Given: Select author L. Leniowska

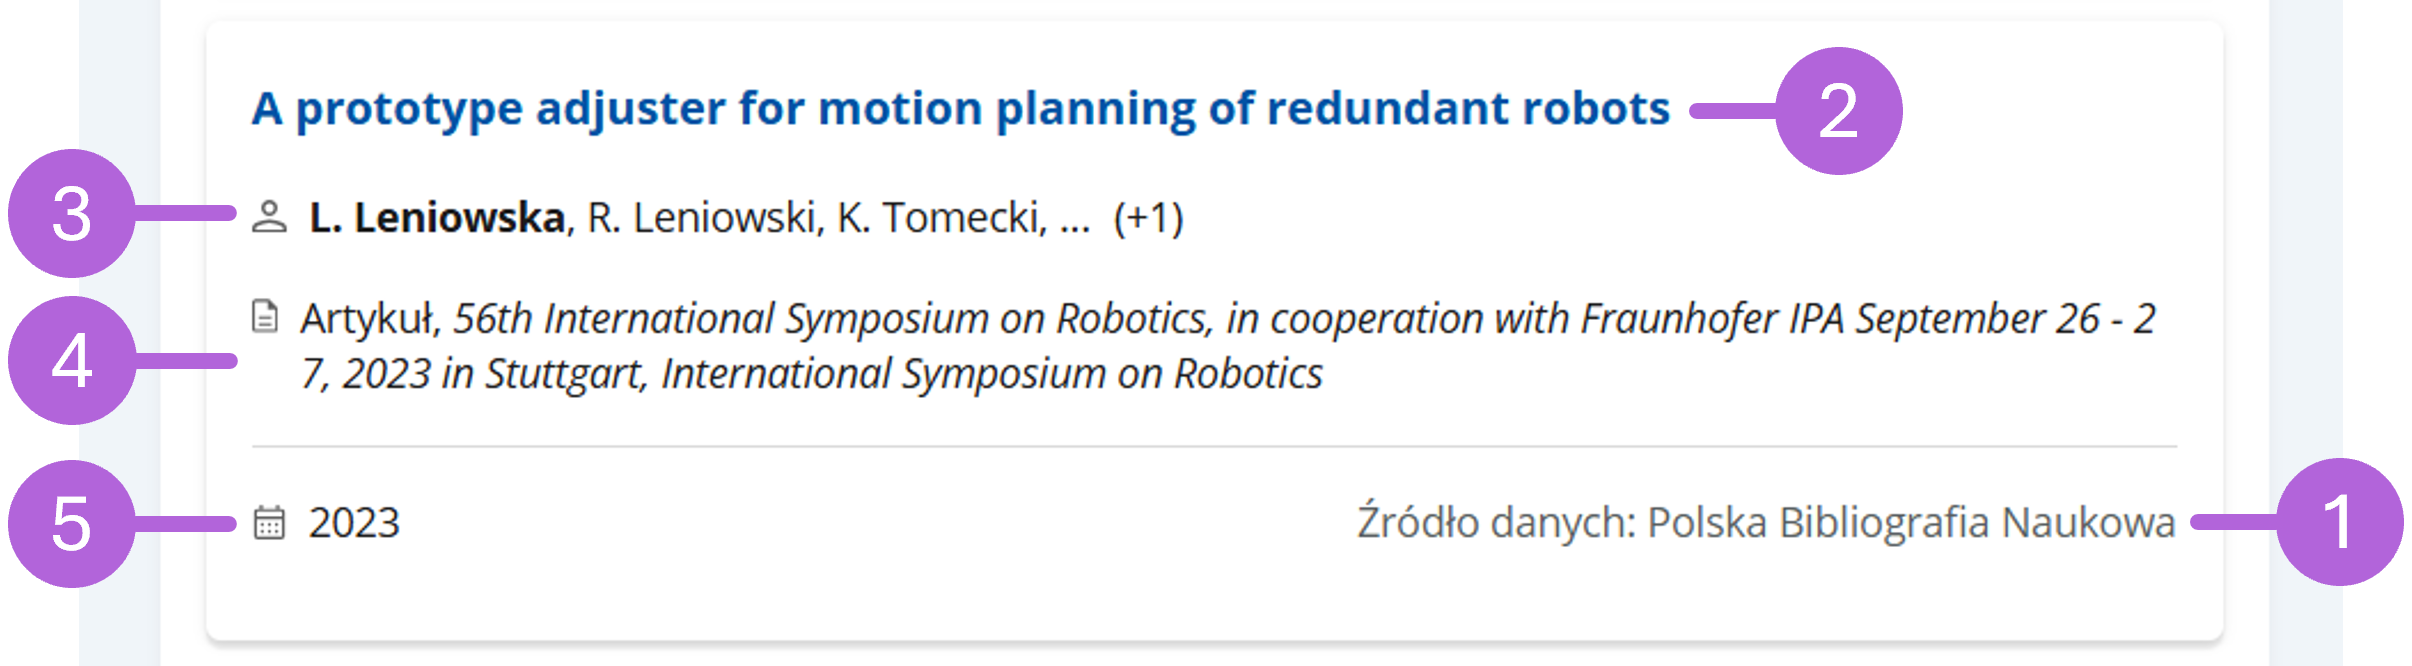Looking at the screenshot, I should 437,218.
